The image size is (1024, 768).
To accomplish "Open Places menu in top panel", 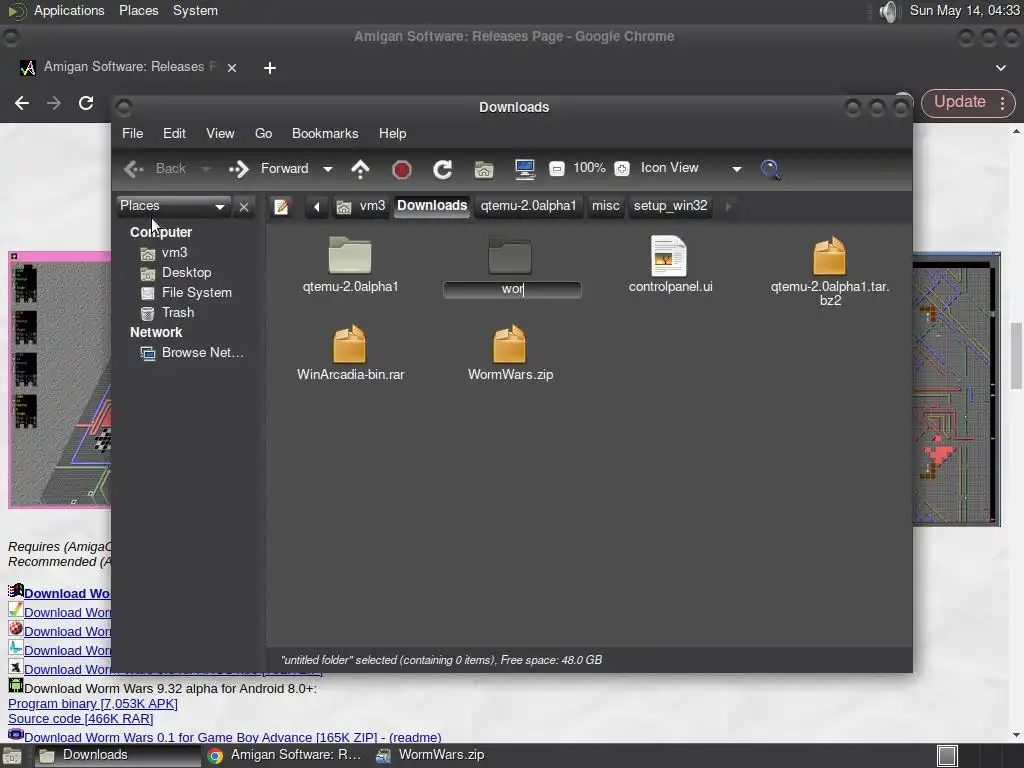I will pos(138,10).
